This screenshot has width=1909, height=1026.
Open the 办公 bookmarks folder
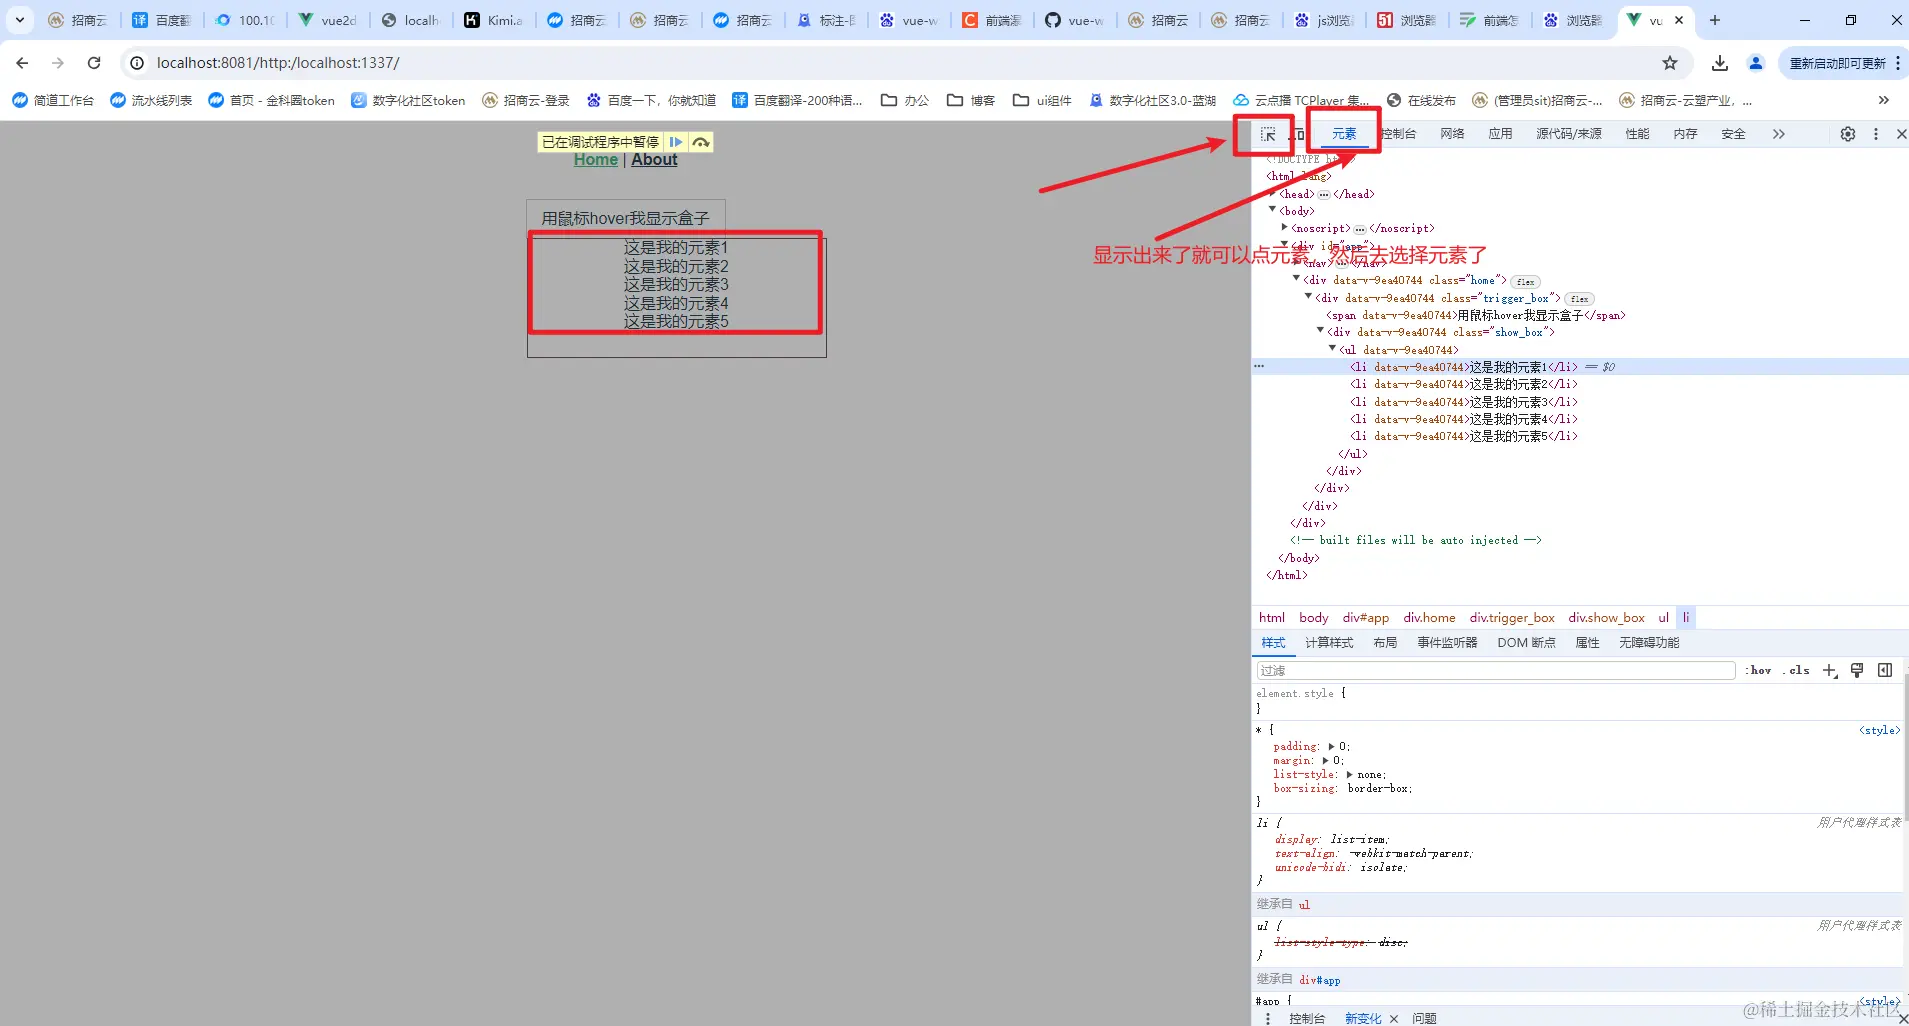[x=906, y=100]
